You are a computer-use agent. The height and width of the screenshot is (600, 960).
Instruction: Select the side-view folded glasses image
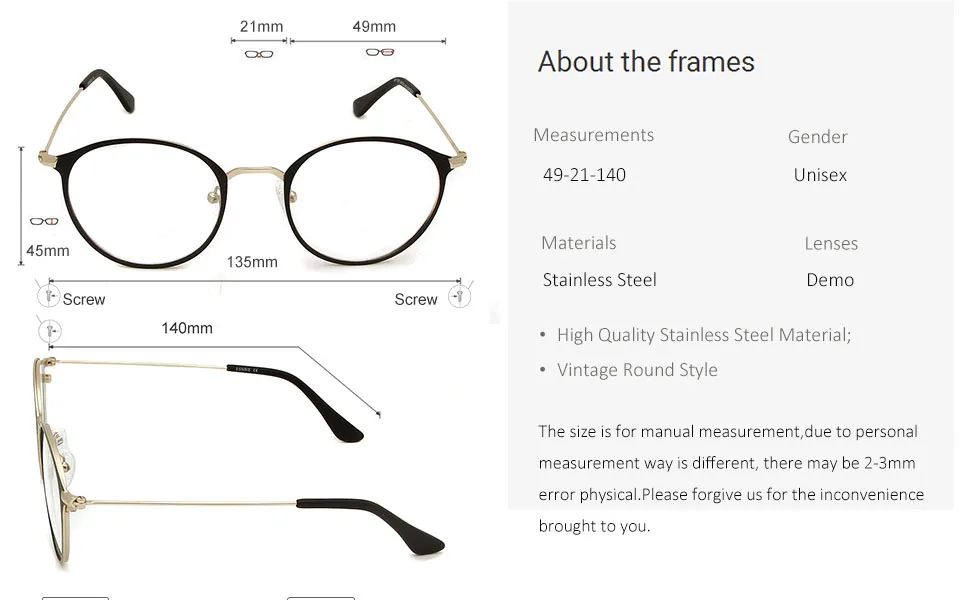pyautogui.click(x=239, y=460)
